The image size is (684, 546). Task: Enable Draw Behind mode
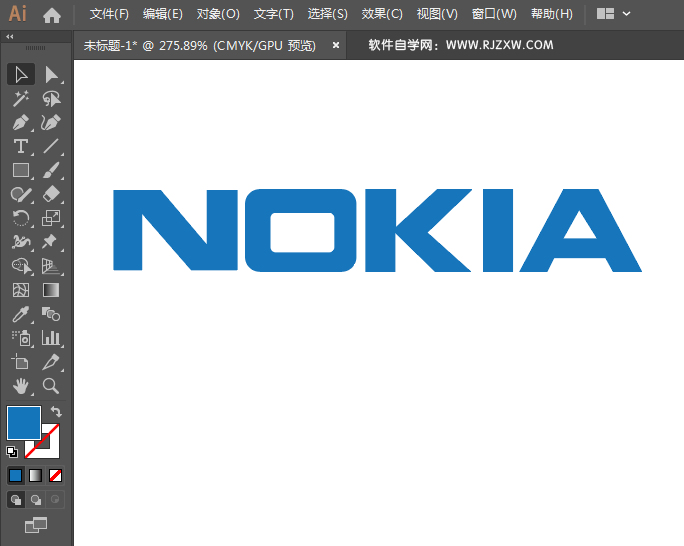[x=36, y=500]
